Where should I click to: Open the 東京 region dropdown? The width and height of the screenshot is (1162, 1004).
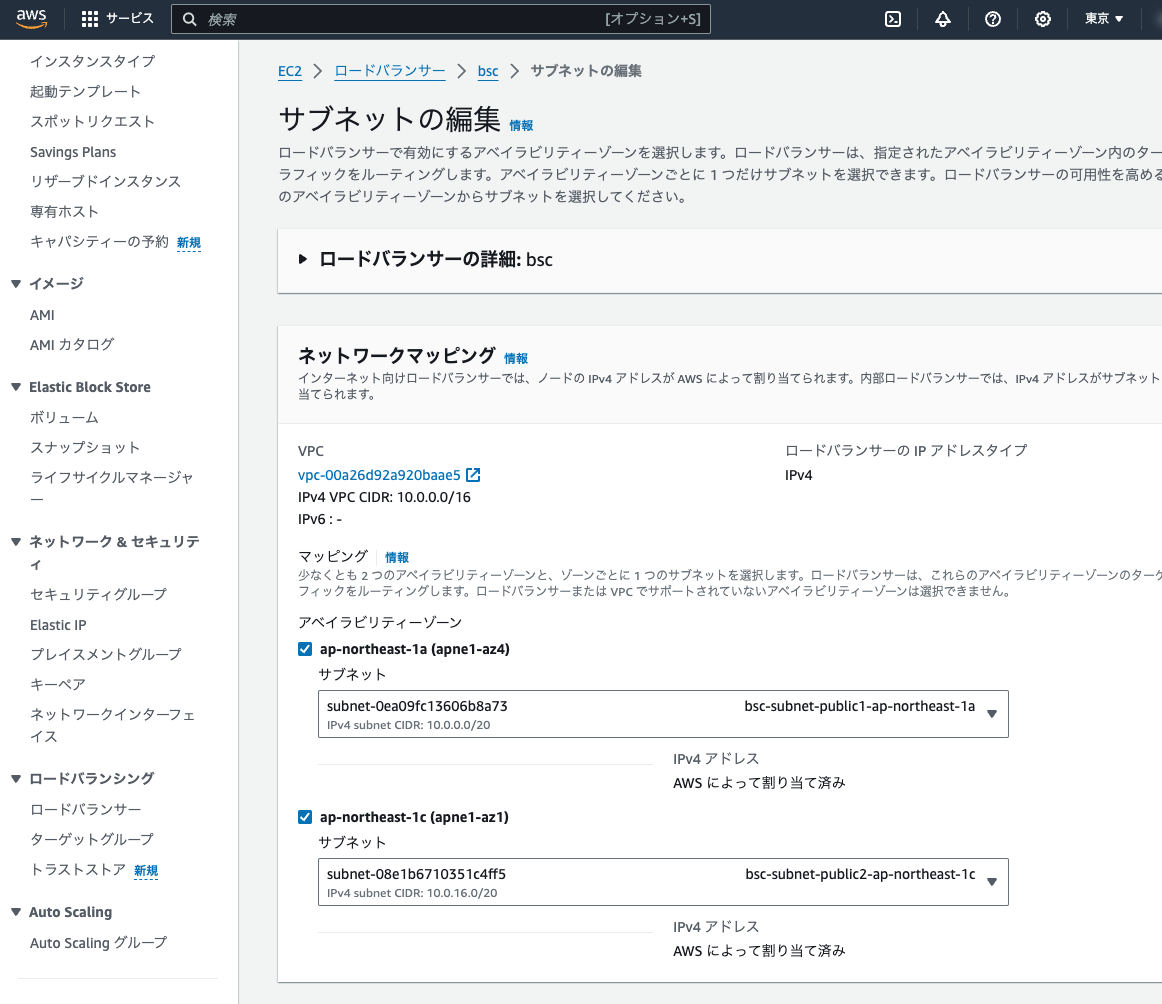click(x=1104, y=19)
